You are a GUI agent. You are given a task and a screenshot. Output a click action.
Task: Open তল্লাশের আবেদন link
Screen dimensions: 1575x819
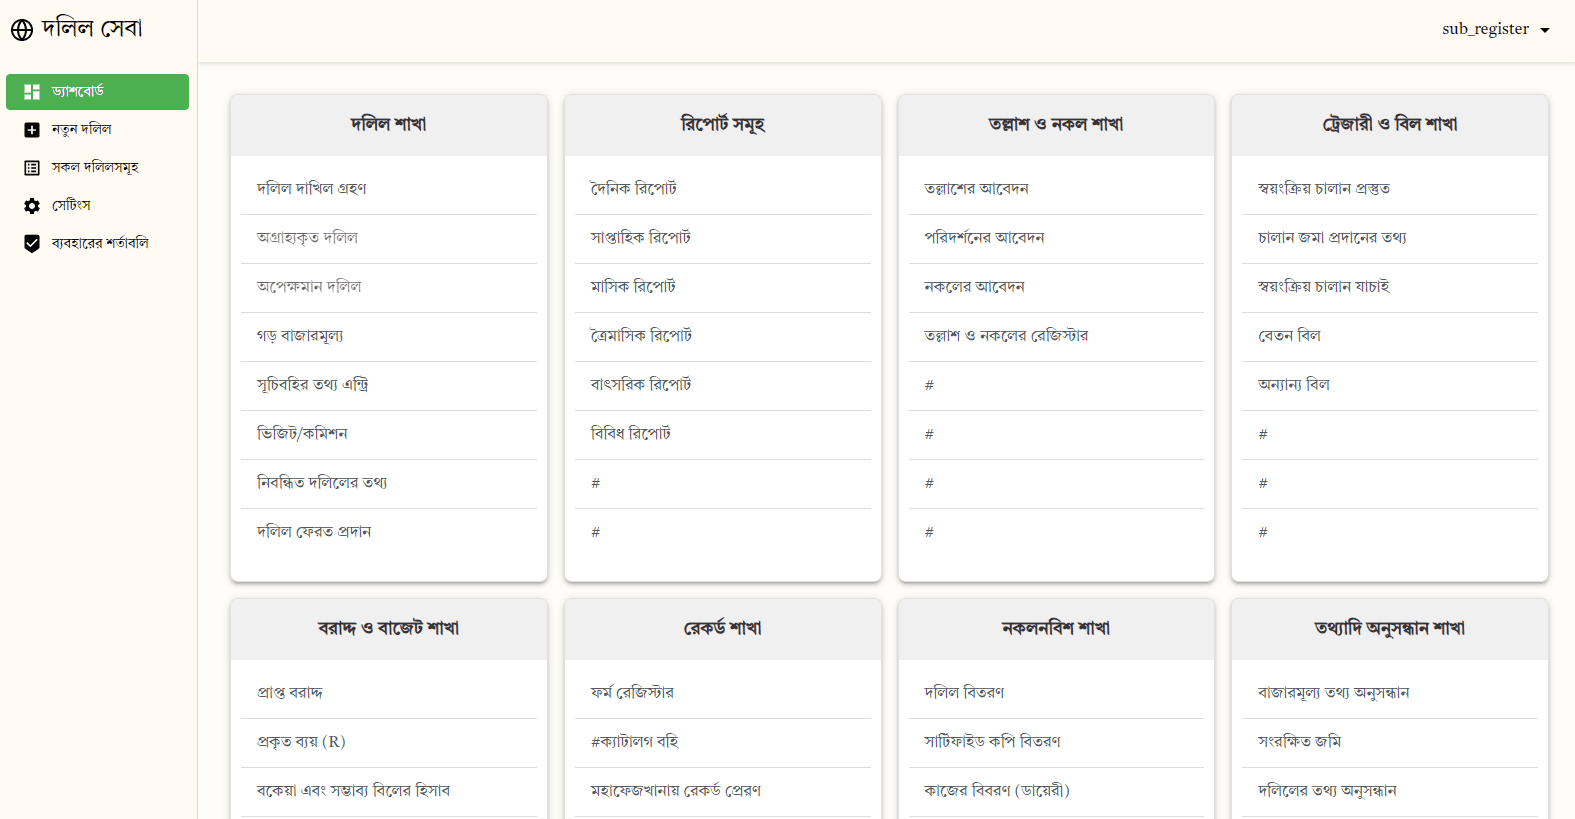click(x=977, y=189)
